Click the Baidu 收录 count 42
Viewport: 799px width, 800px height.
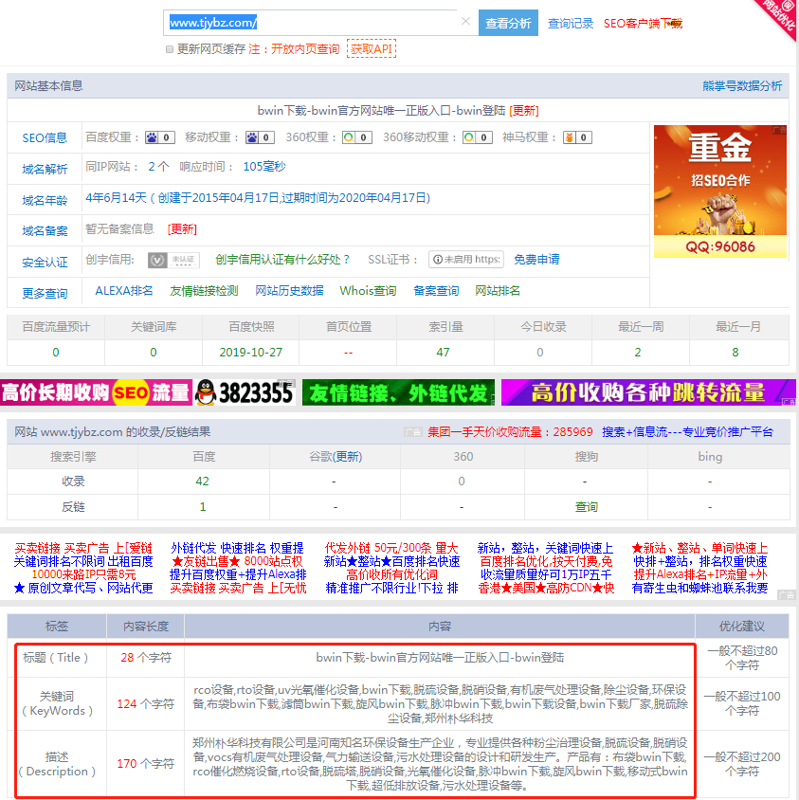point(203,481)
